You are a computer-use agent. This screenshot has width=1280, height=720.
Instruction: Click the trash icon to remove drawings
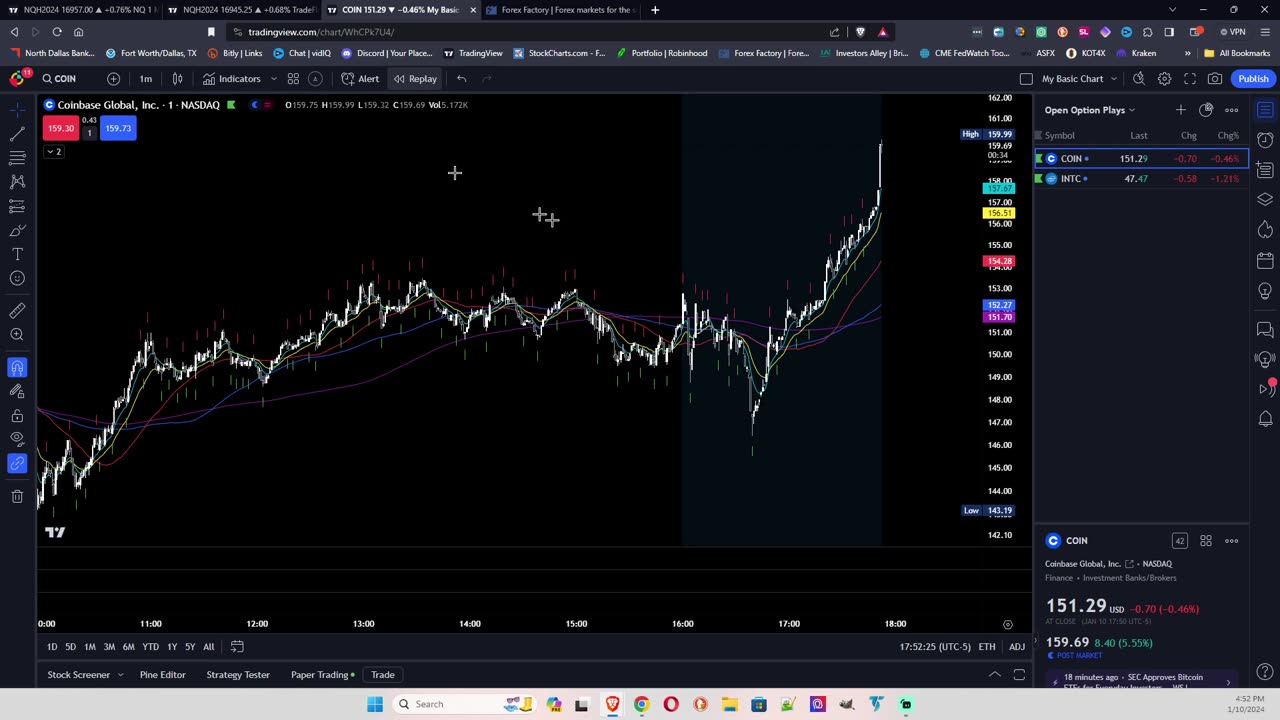[17, 496]
